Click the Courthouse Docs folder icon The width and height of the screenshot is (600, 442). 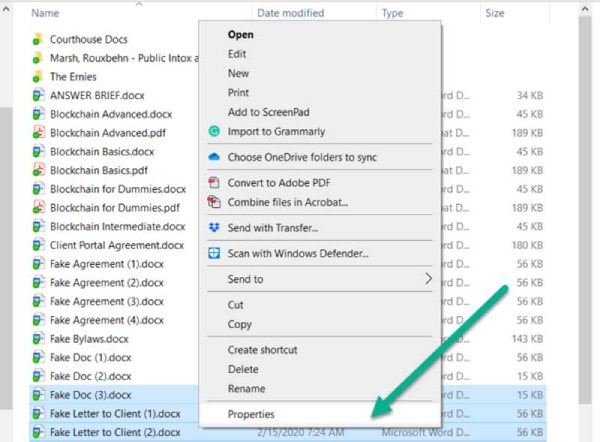tap(37, 40)
